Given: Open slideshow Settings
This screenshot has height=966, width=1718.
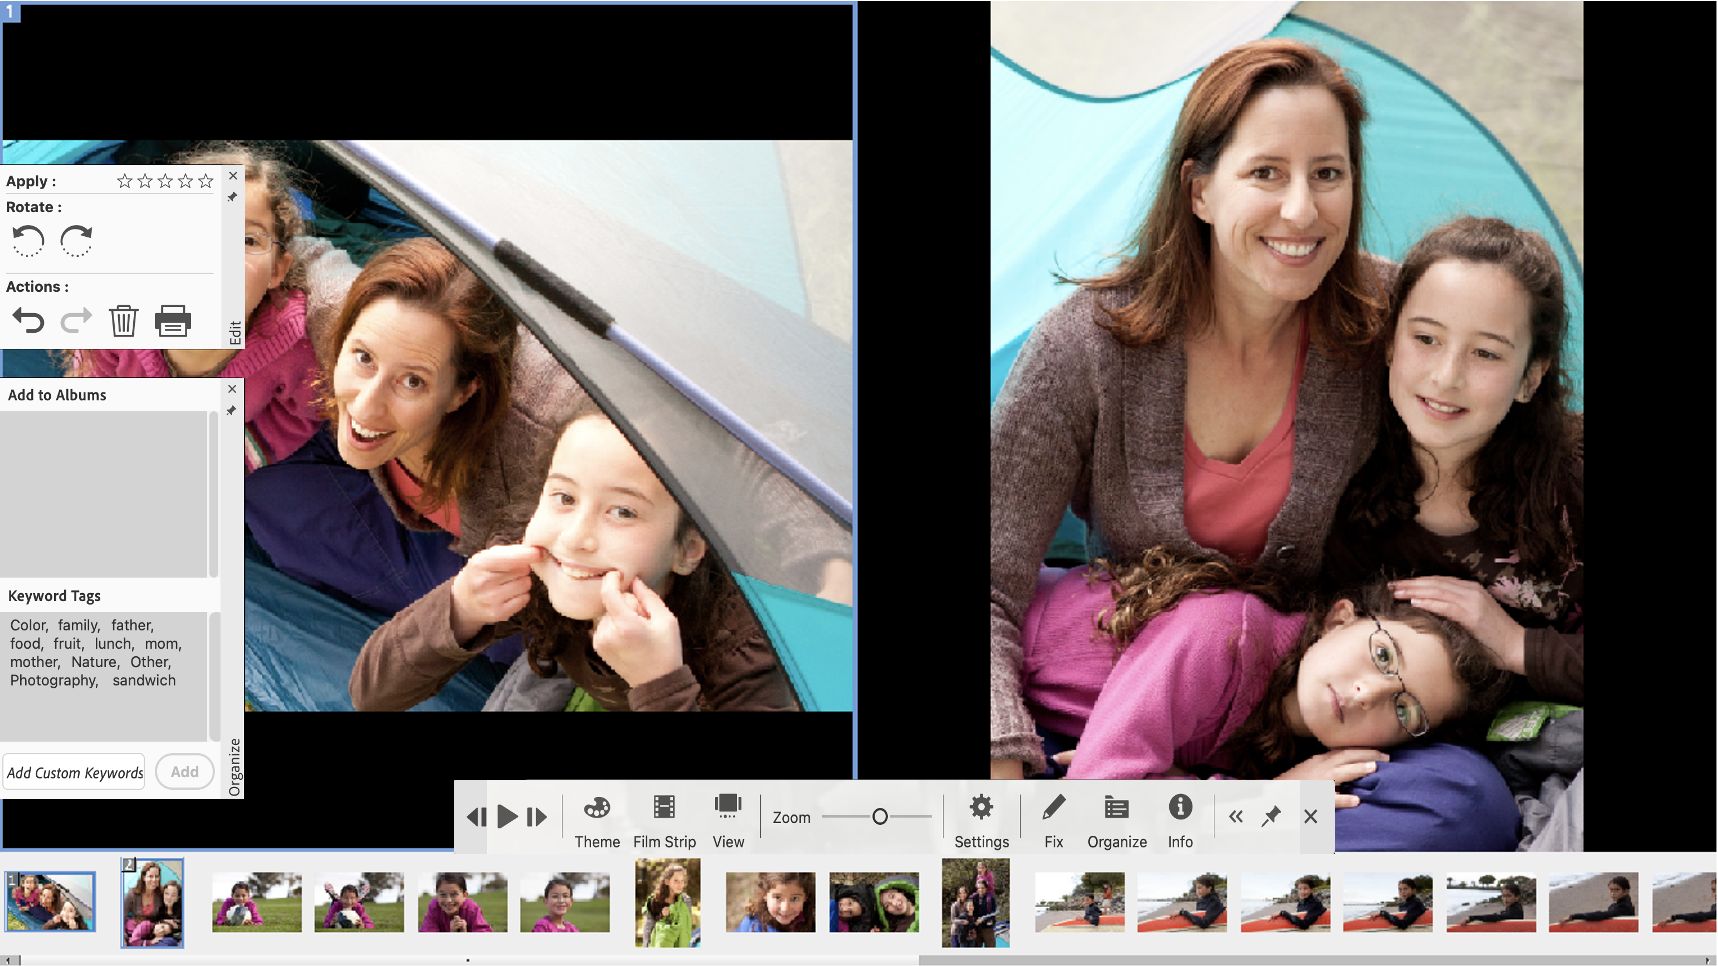Looking at the screenshot, I should (981, 822).
